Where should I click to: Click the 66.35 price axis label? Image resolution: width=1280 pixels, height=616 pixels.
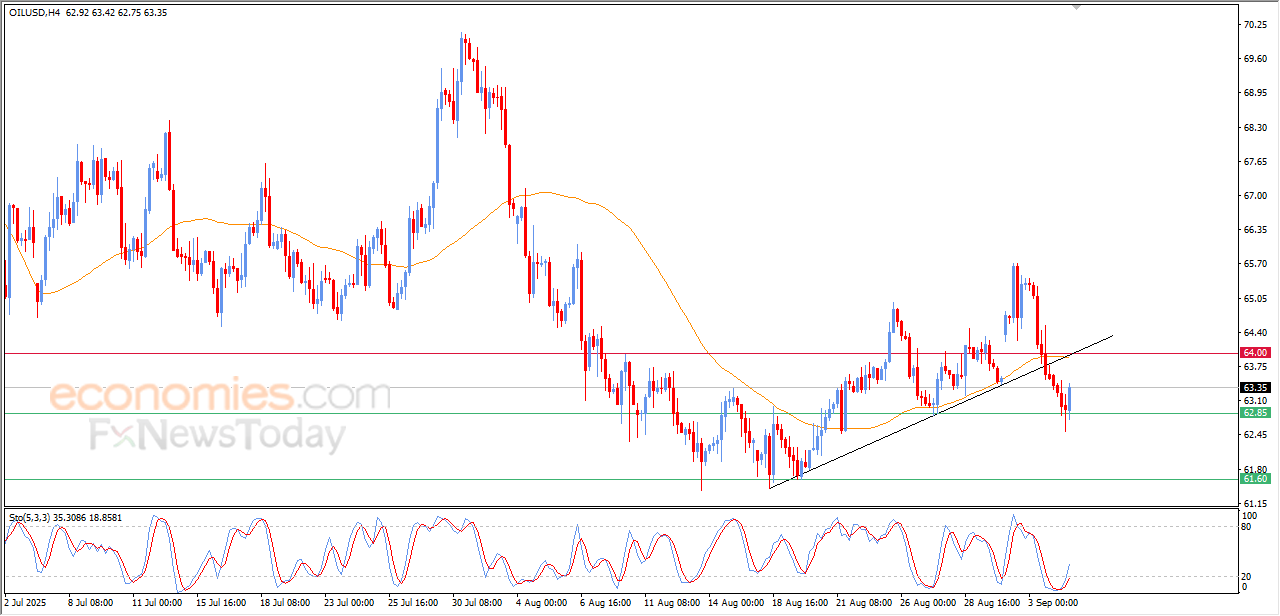tap(1256, 230)
